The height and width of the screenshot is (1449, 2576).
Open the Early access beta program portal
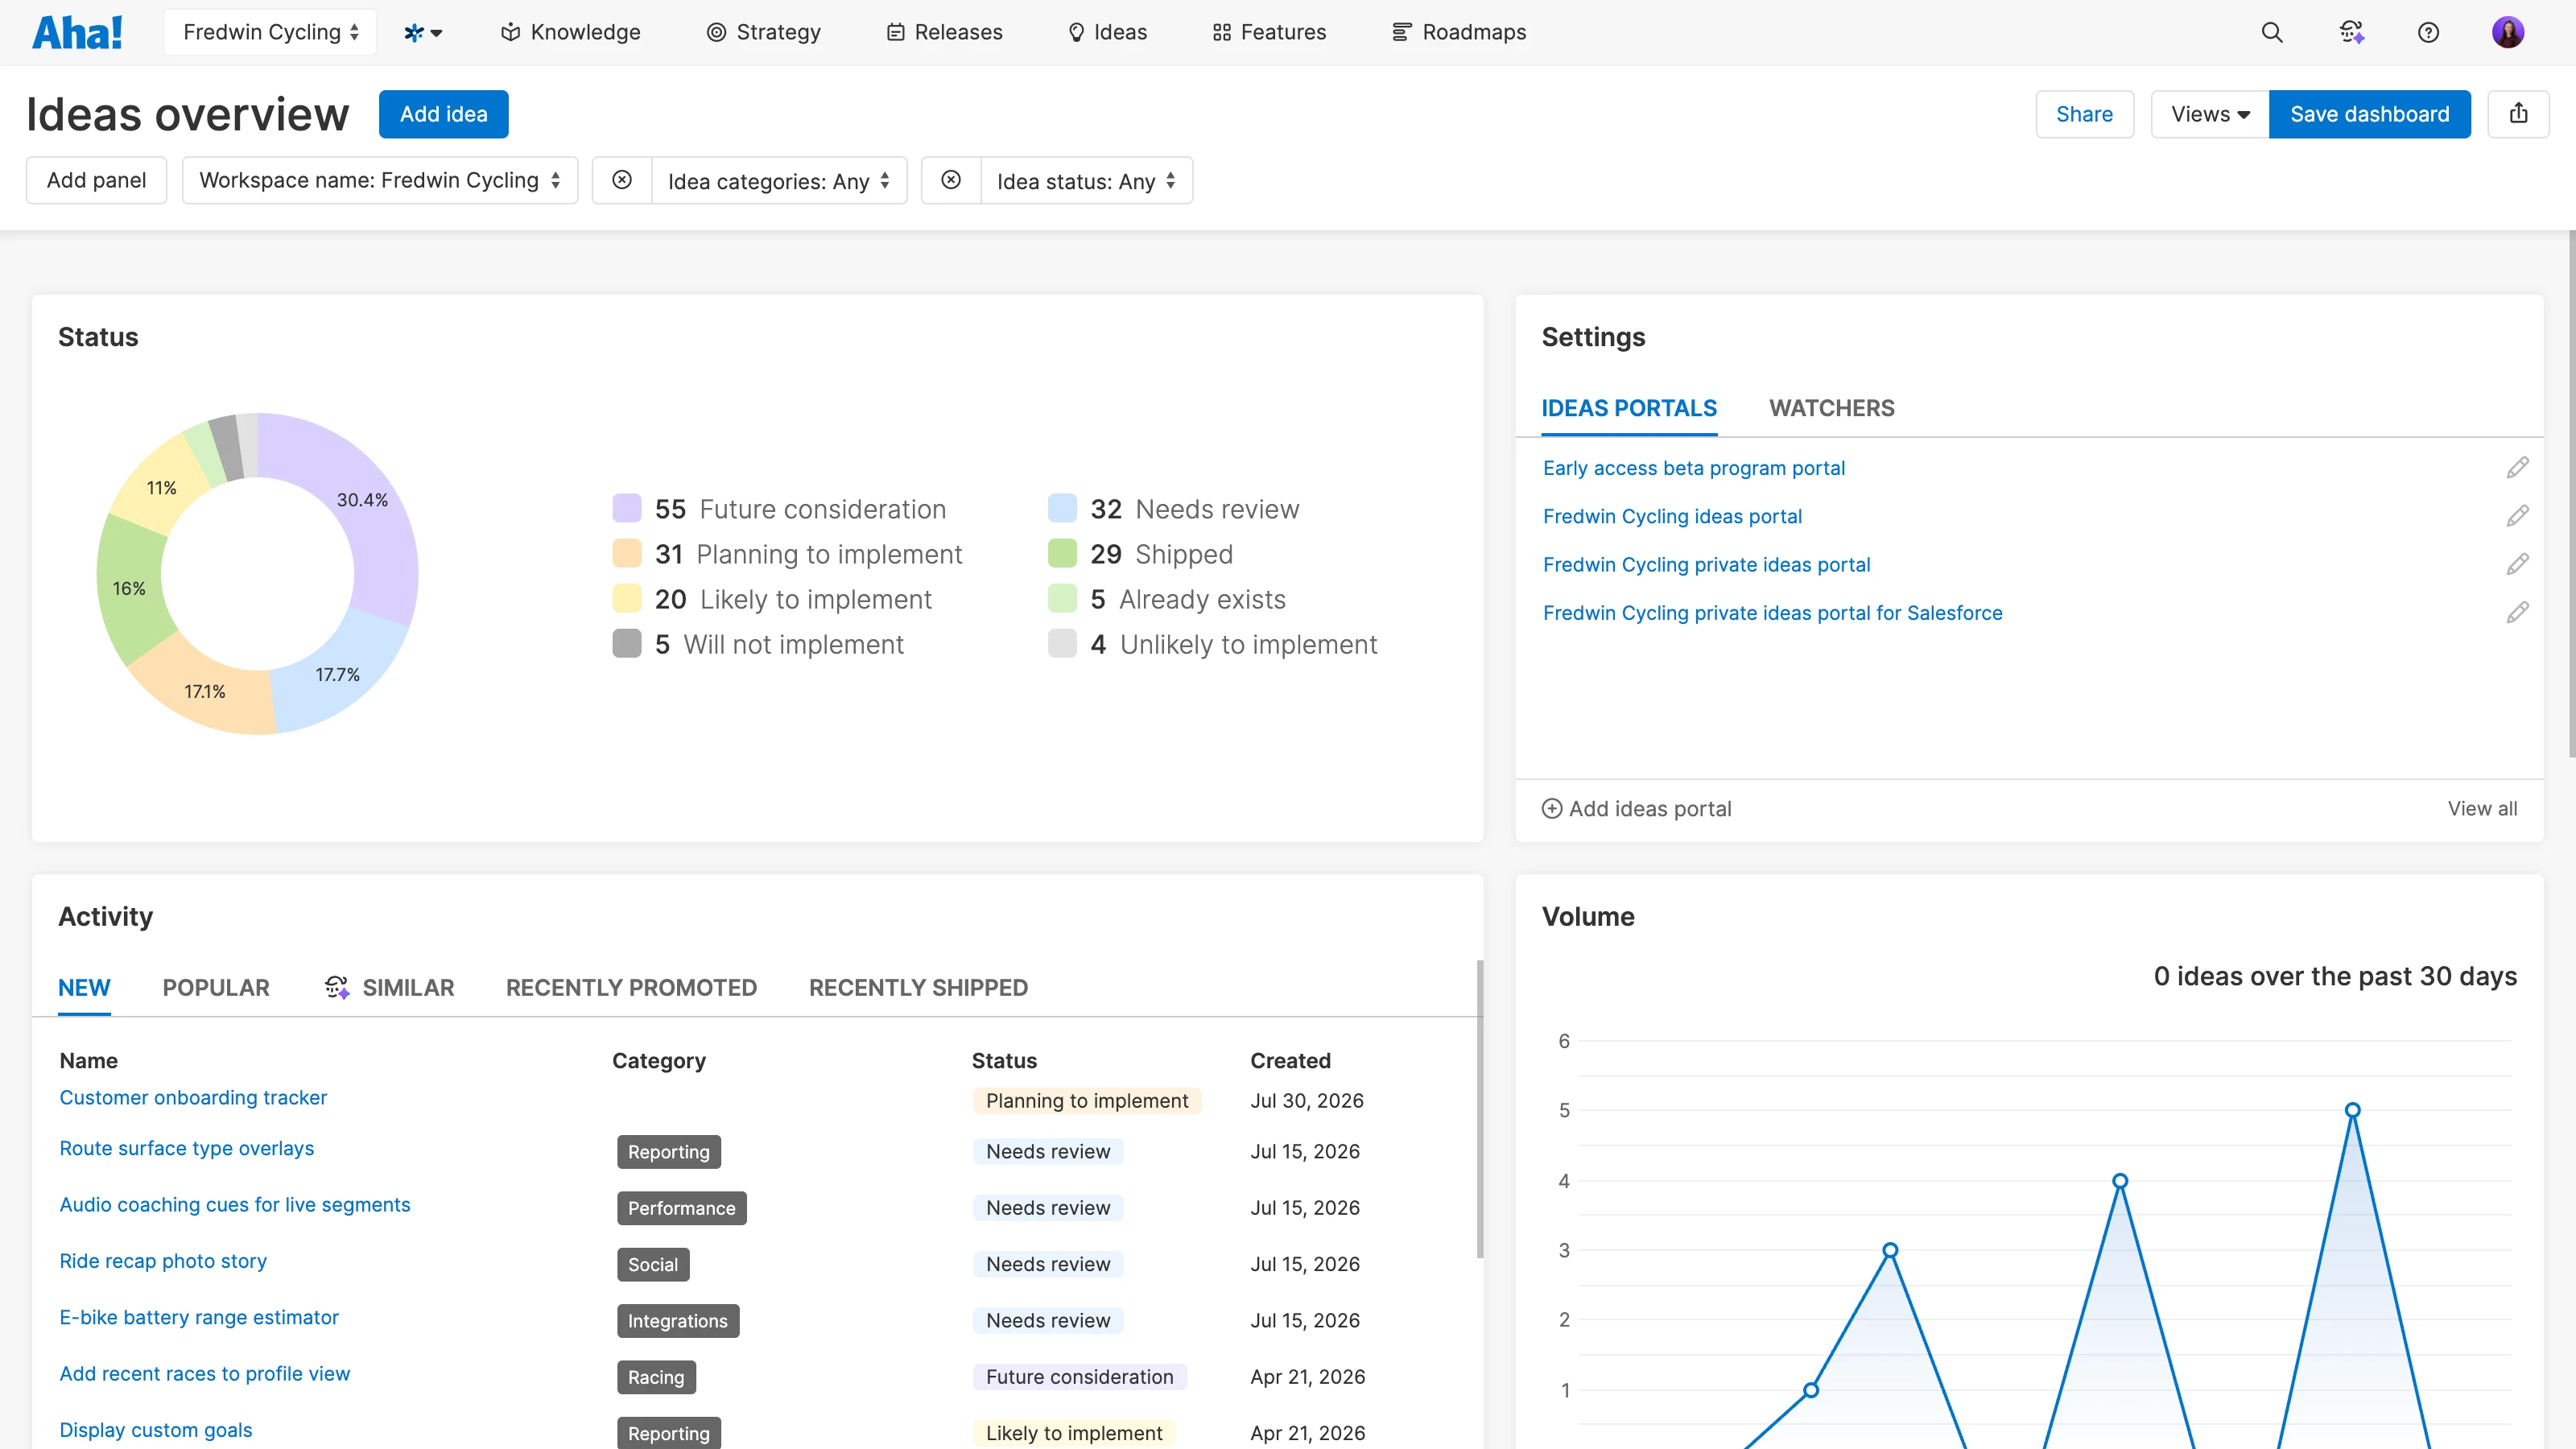tap(1693, 468)
